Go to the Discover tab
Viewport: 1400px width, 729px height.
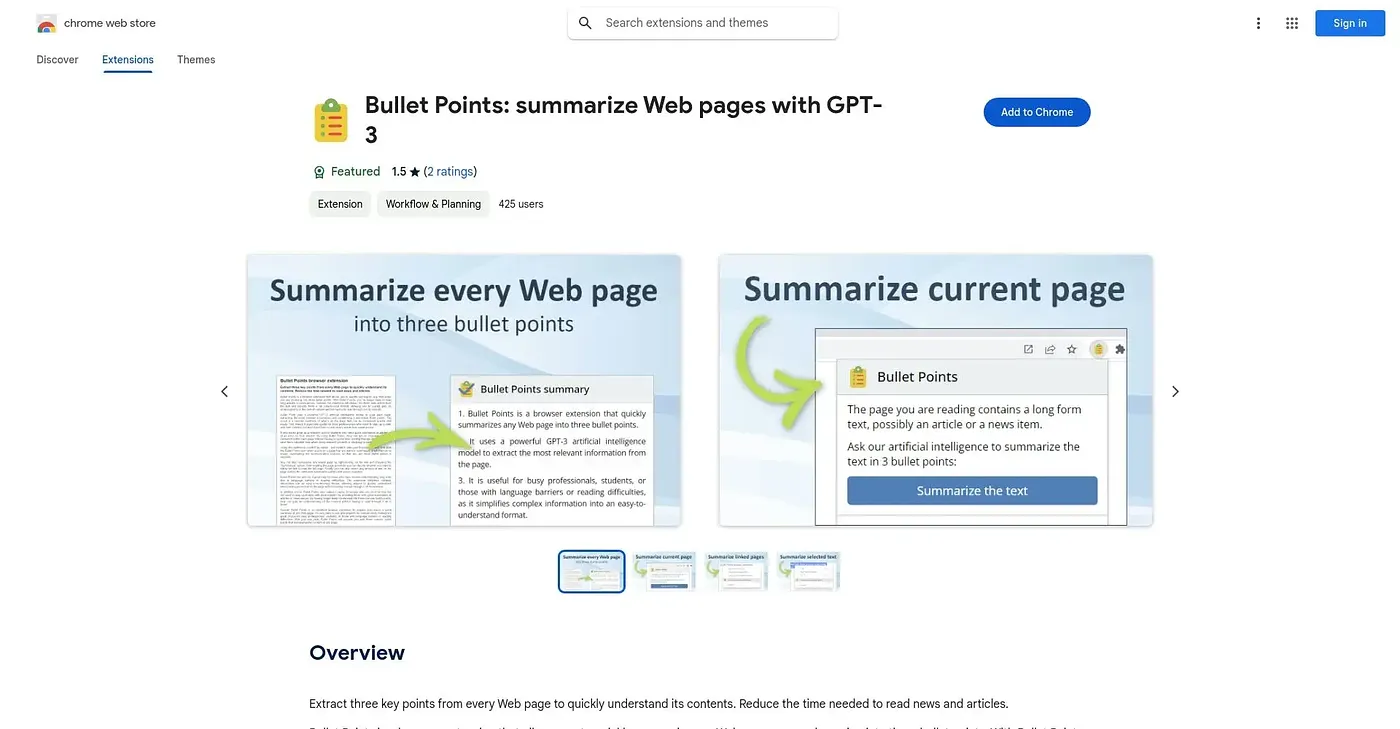(x=57, y=60)
